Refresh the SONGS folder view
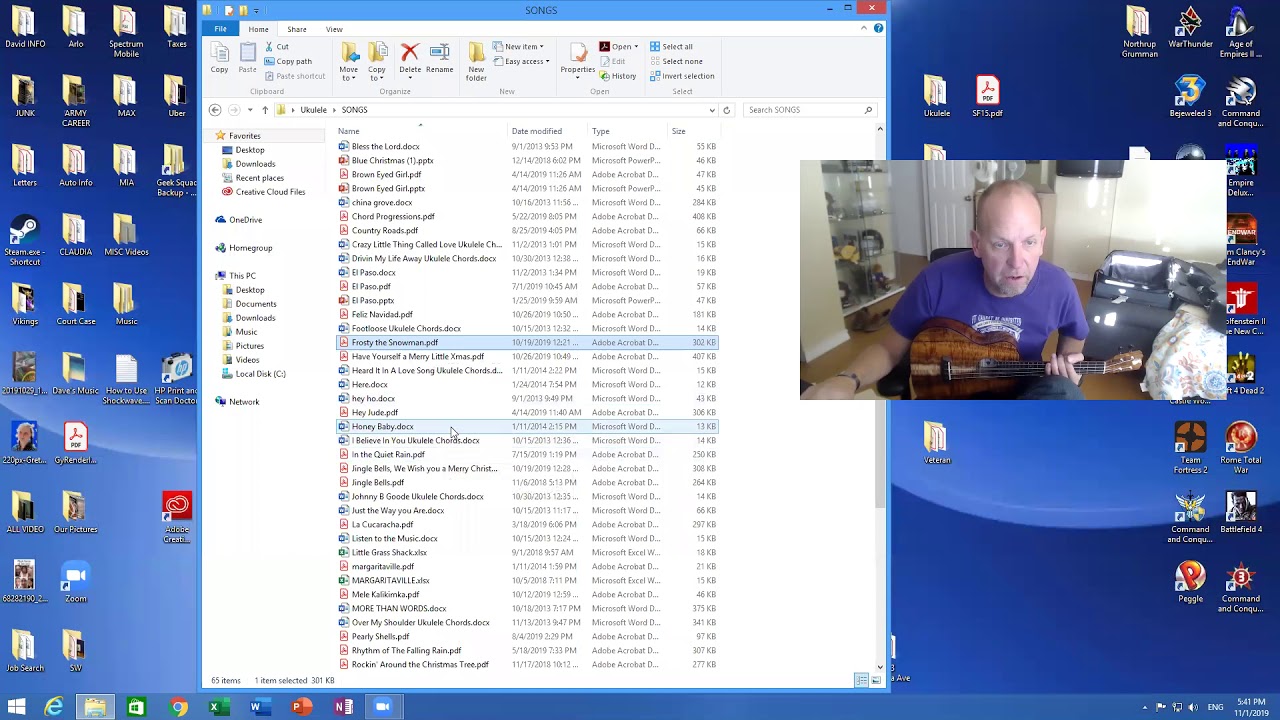 pos(727,110)
